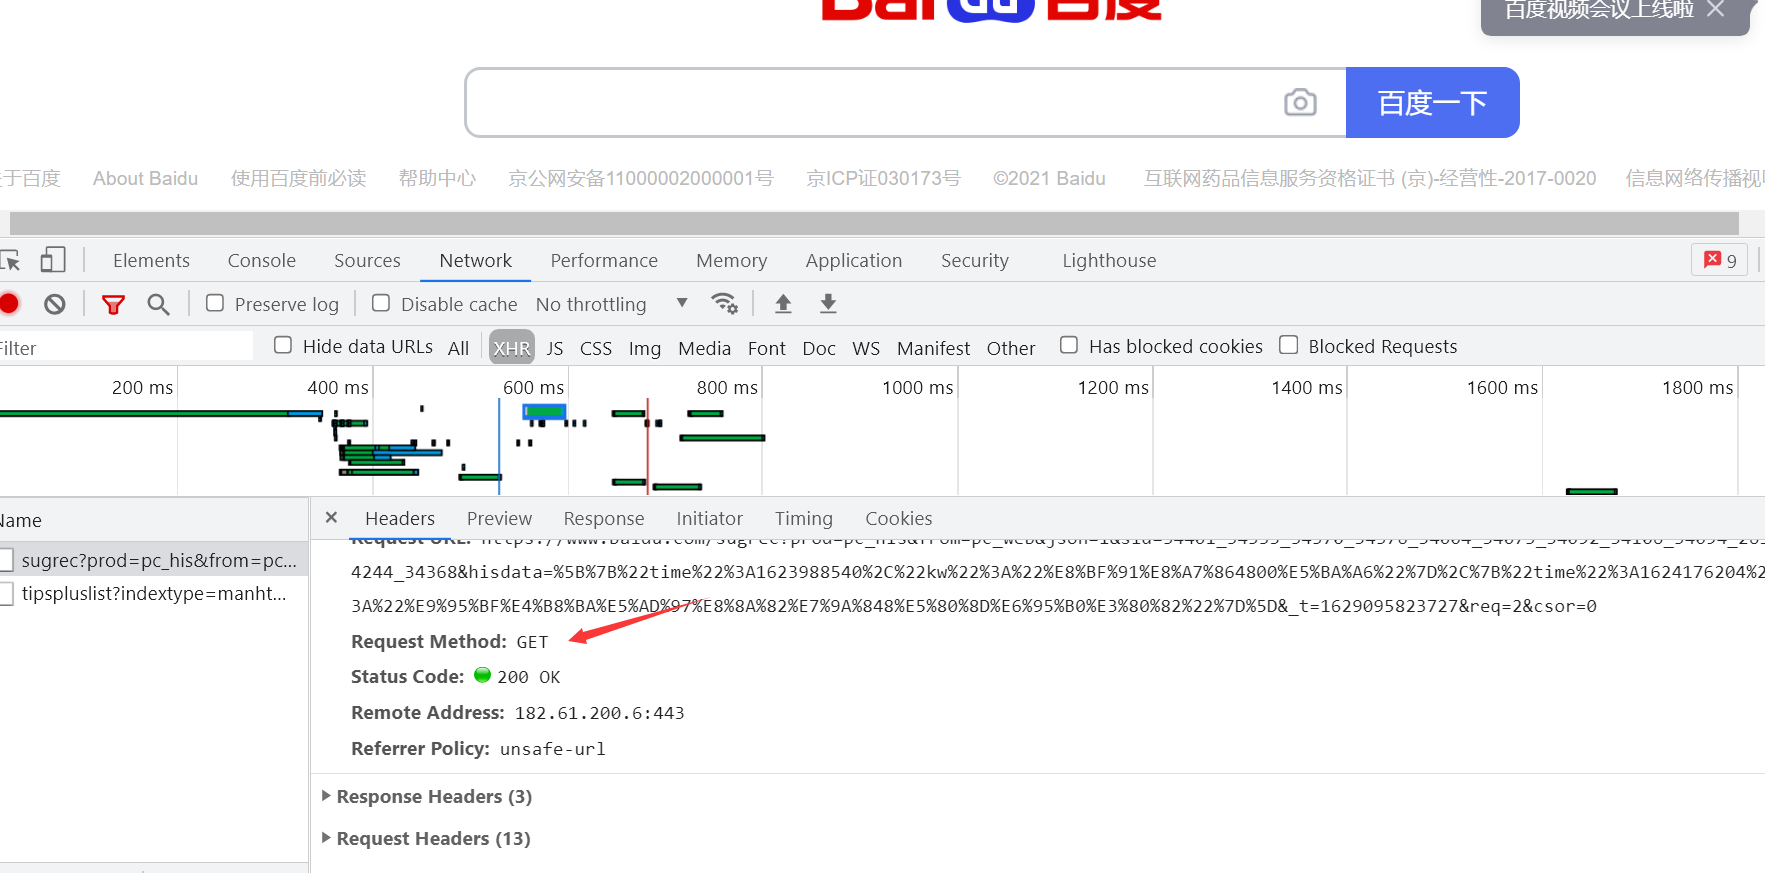
Task: Select the tipspluslist?indextype request row
Action: tap(154, 594)
